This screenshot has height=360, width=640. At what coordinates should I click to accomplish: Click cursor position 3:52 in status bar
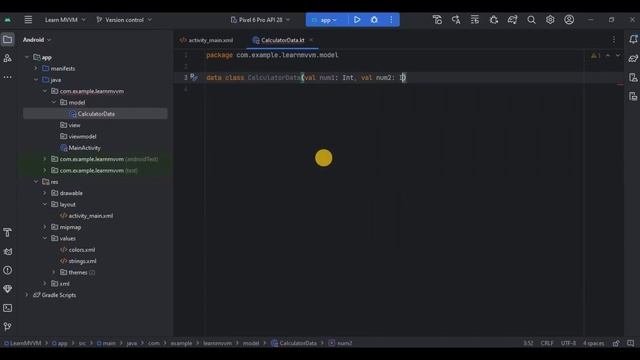click(528, 343)
